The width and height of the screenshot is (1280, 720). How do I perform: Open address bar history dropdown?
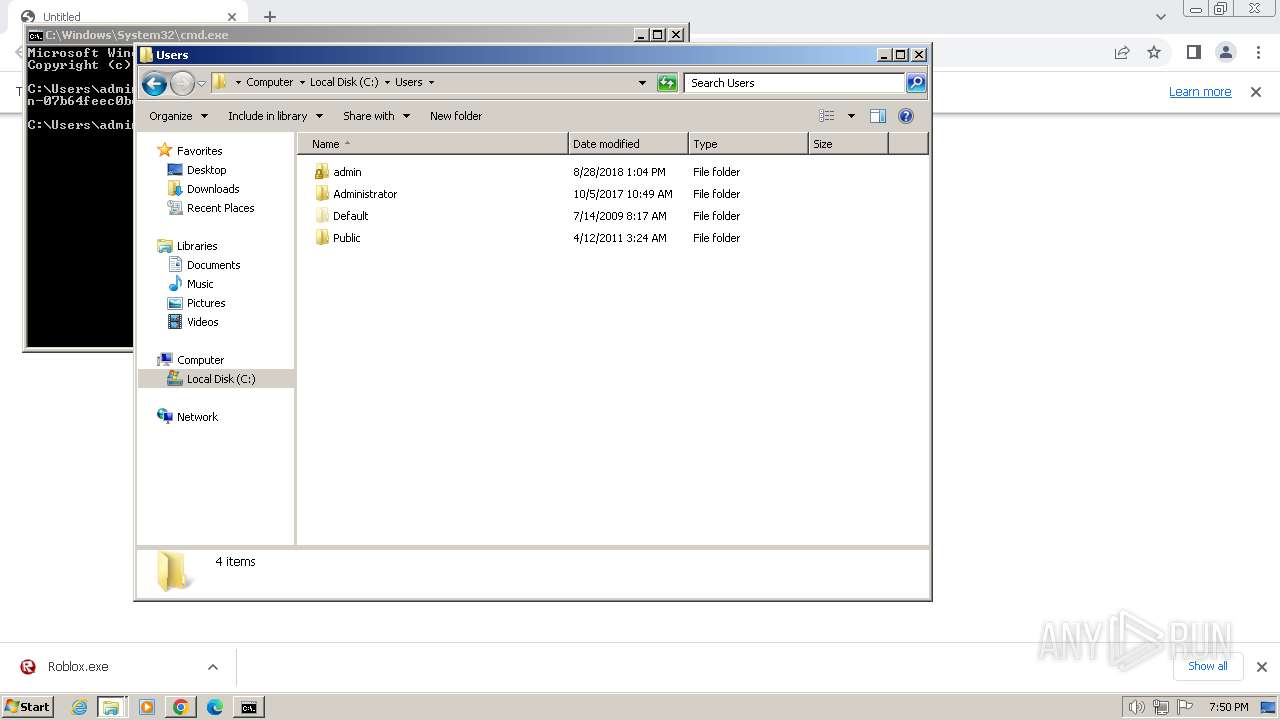click(642, 83)
